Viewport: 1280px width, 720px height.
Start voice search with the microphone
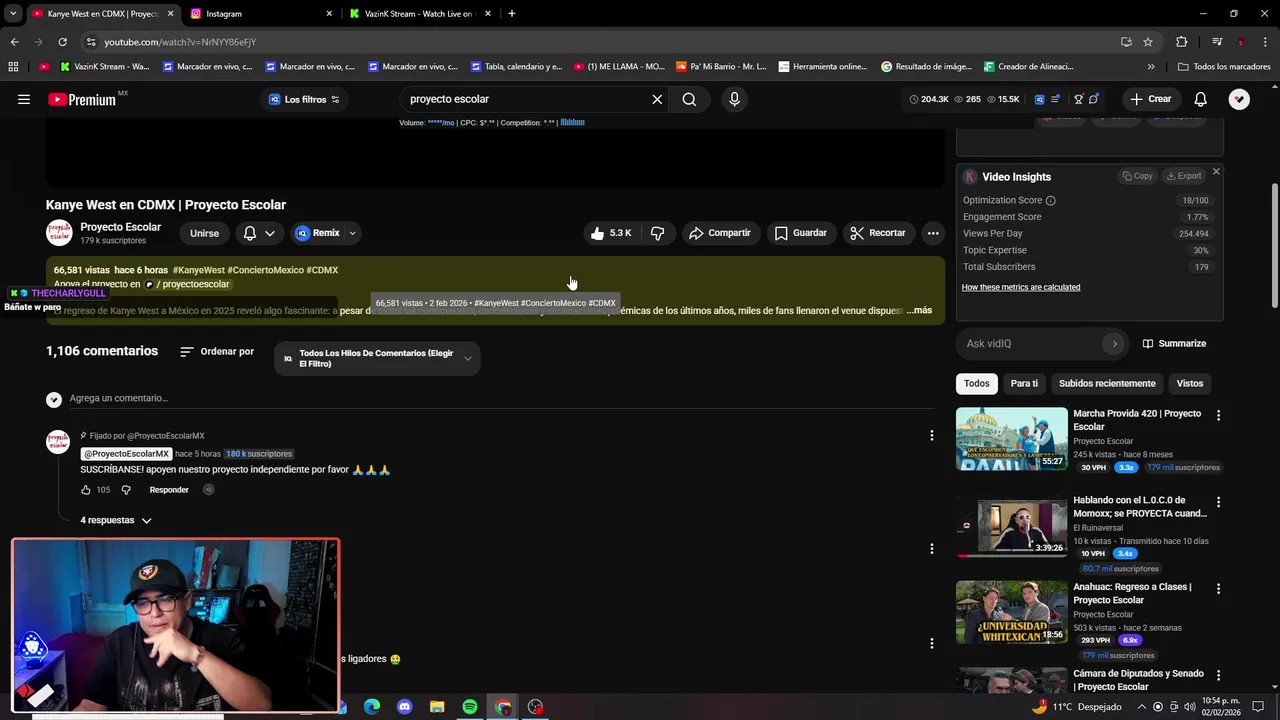click(x=734, y=99)
